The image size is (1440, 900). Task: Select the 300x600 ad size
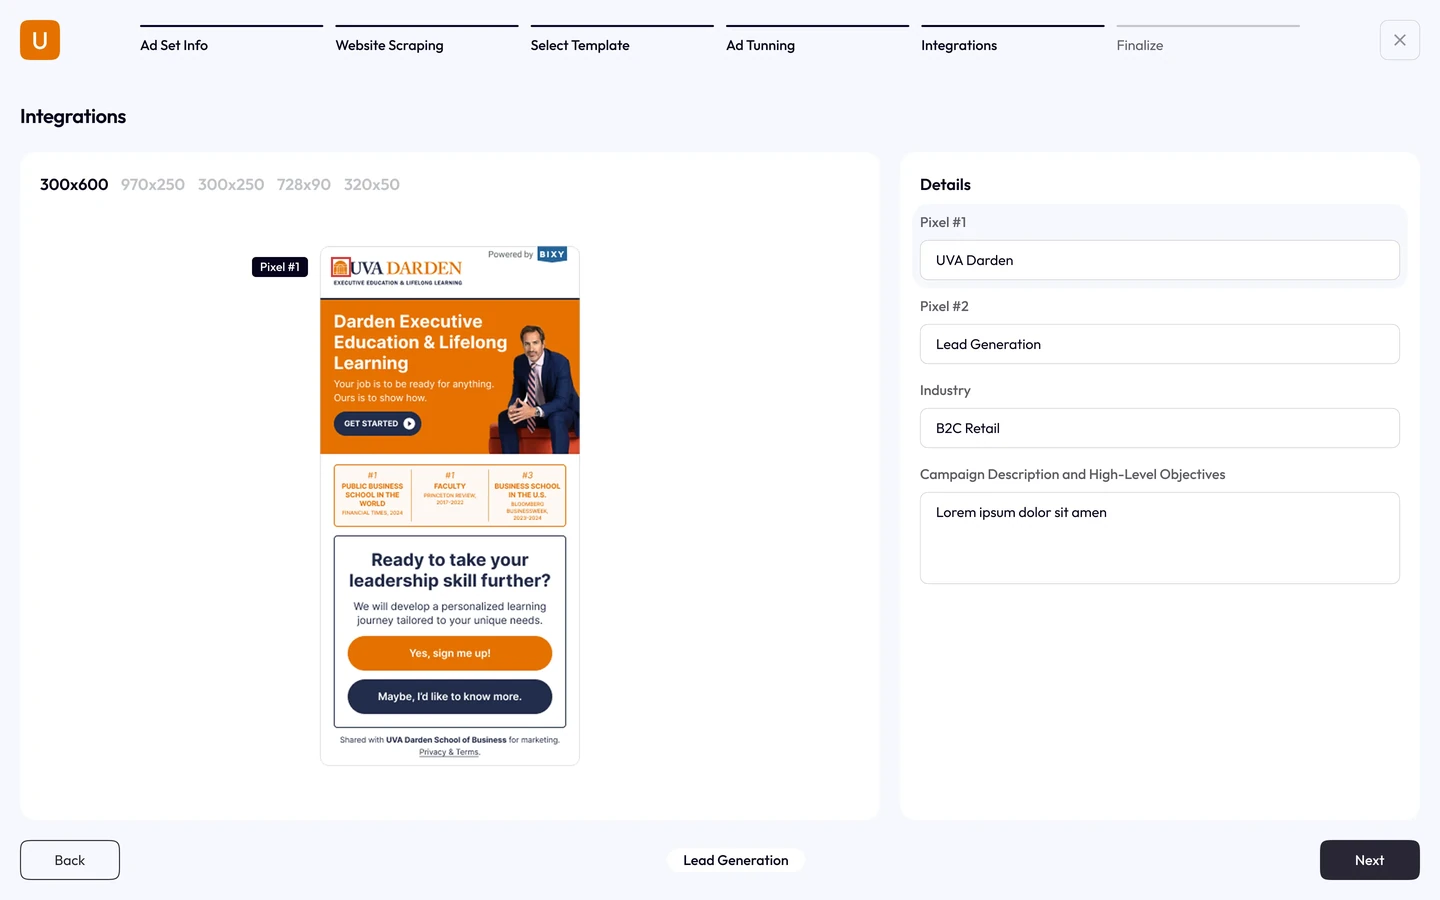74,184
